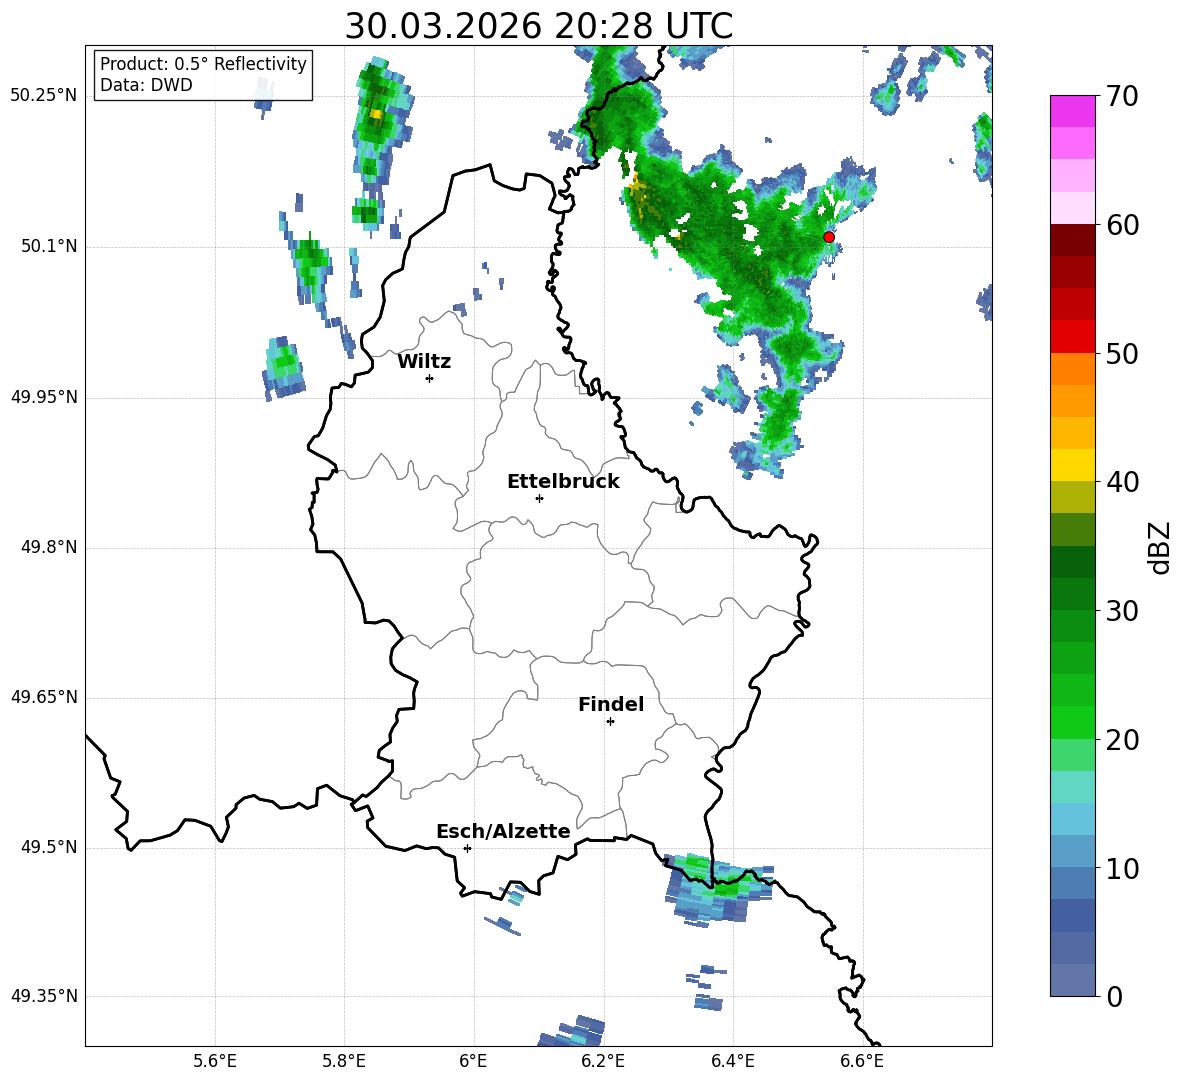Screen dimensions: 1184x1081
Task: Click the 20 tick on colorbar
Action: tap(1122, 740)
